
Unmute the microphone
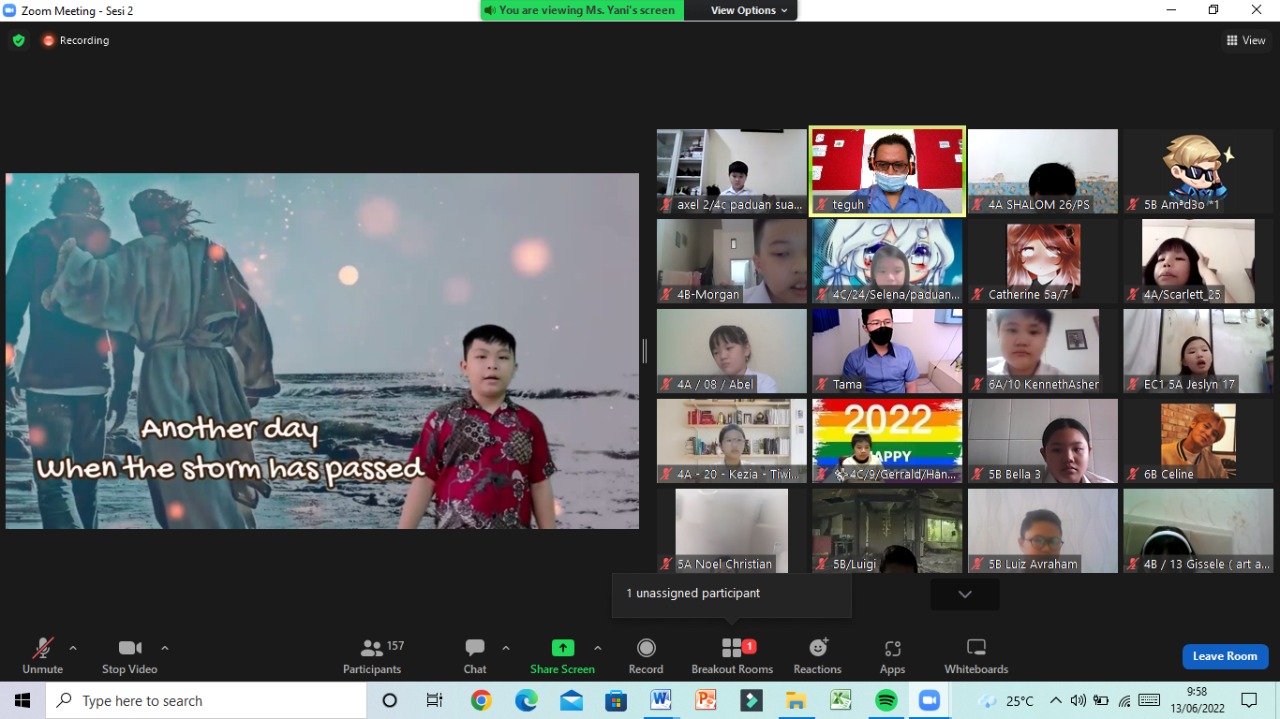pyautogui.click(x=42, y=656)
